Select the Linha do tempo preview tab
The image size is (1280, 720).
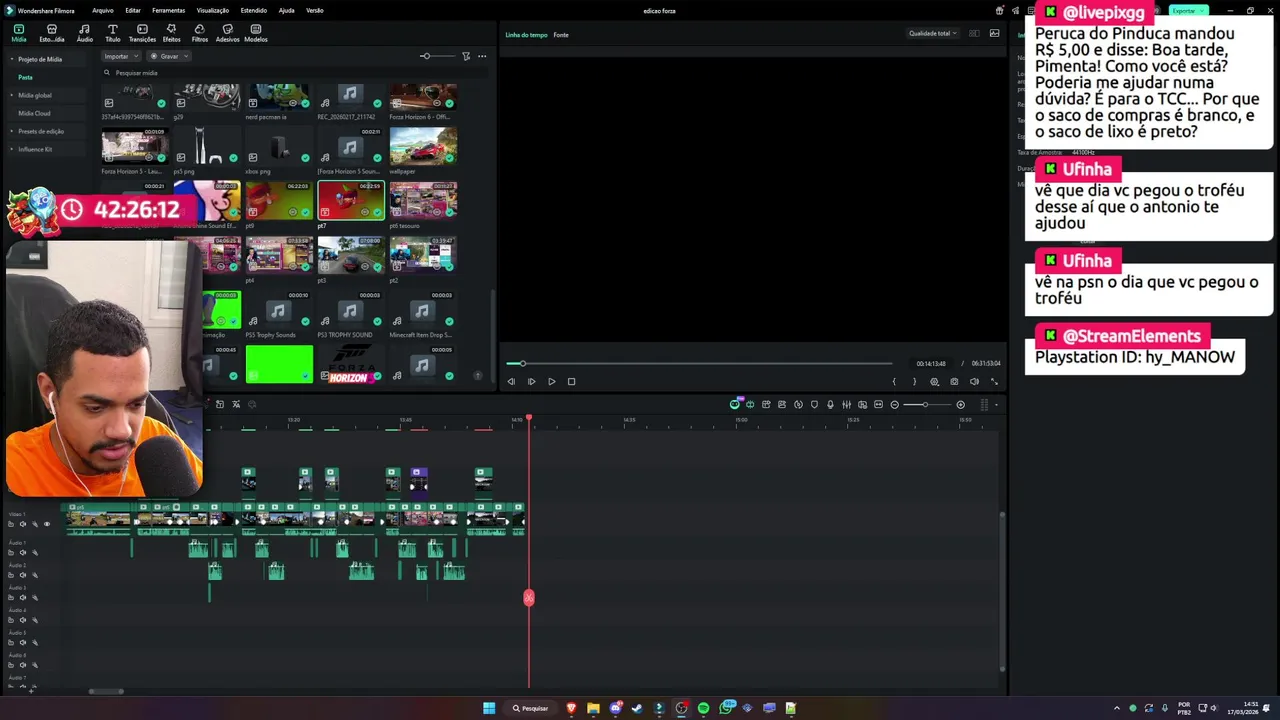point(526,35)
